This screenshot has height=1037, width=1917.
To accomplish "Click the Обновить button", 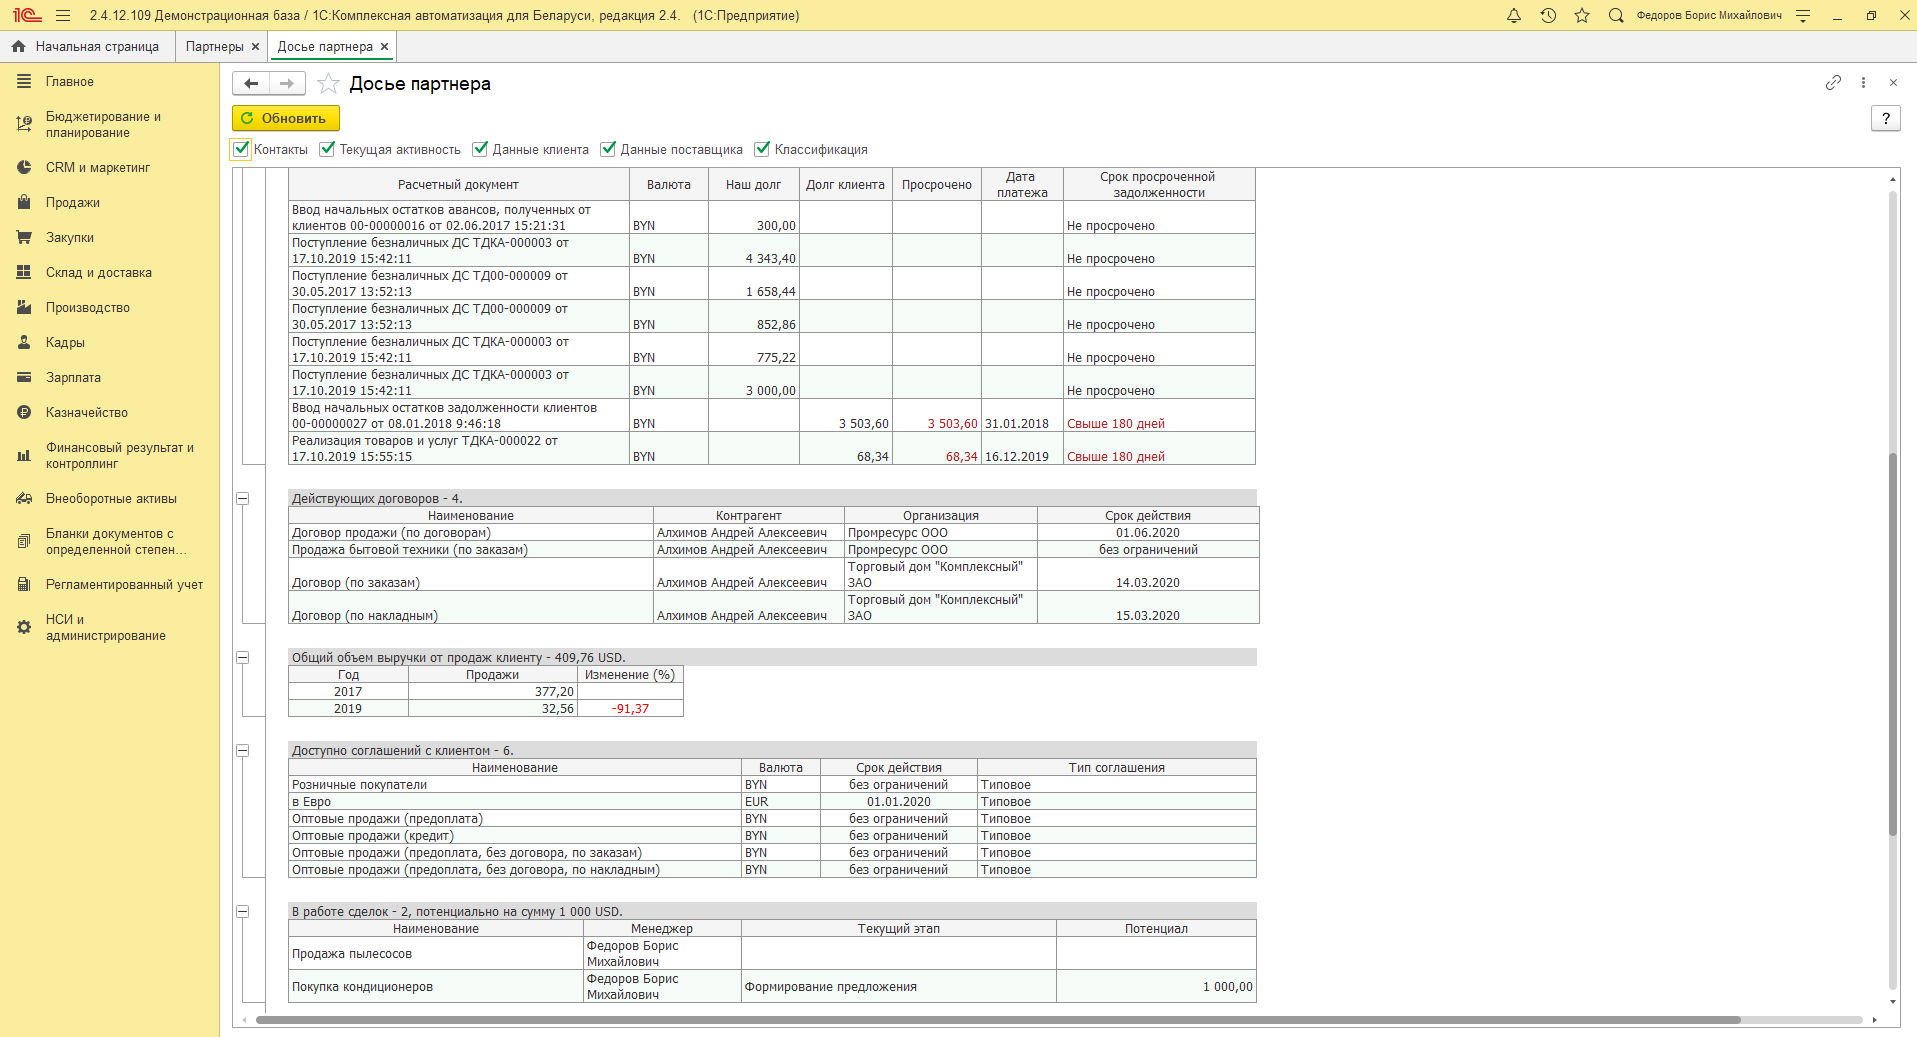I will (286, 118).
